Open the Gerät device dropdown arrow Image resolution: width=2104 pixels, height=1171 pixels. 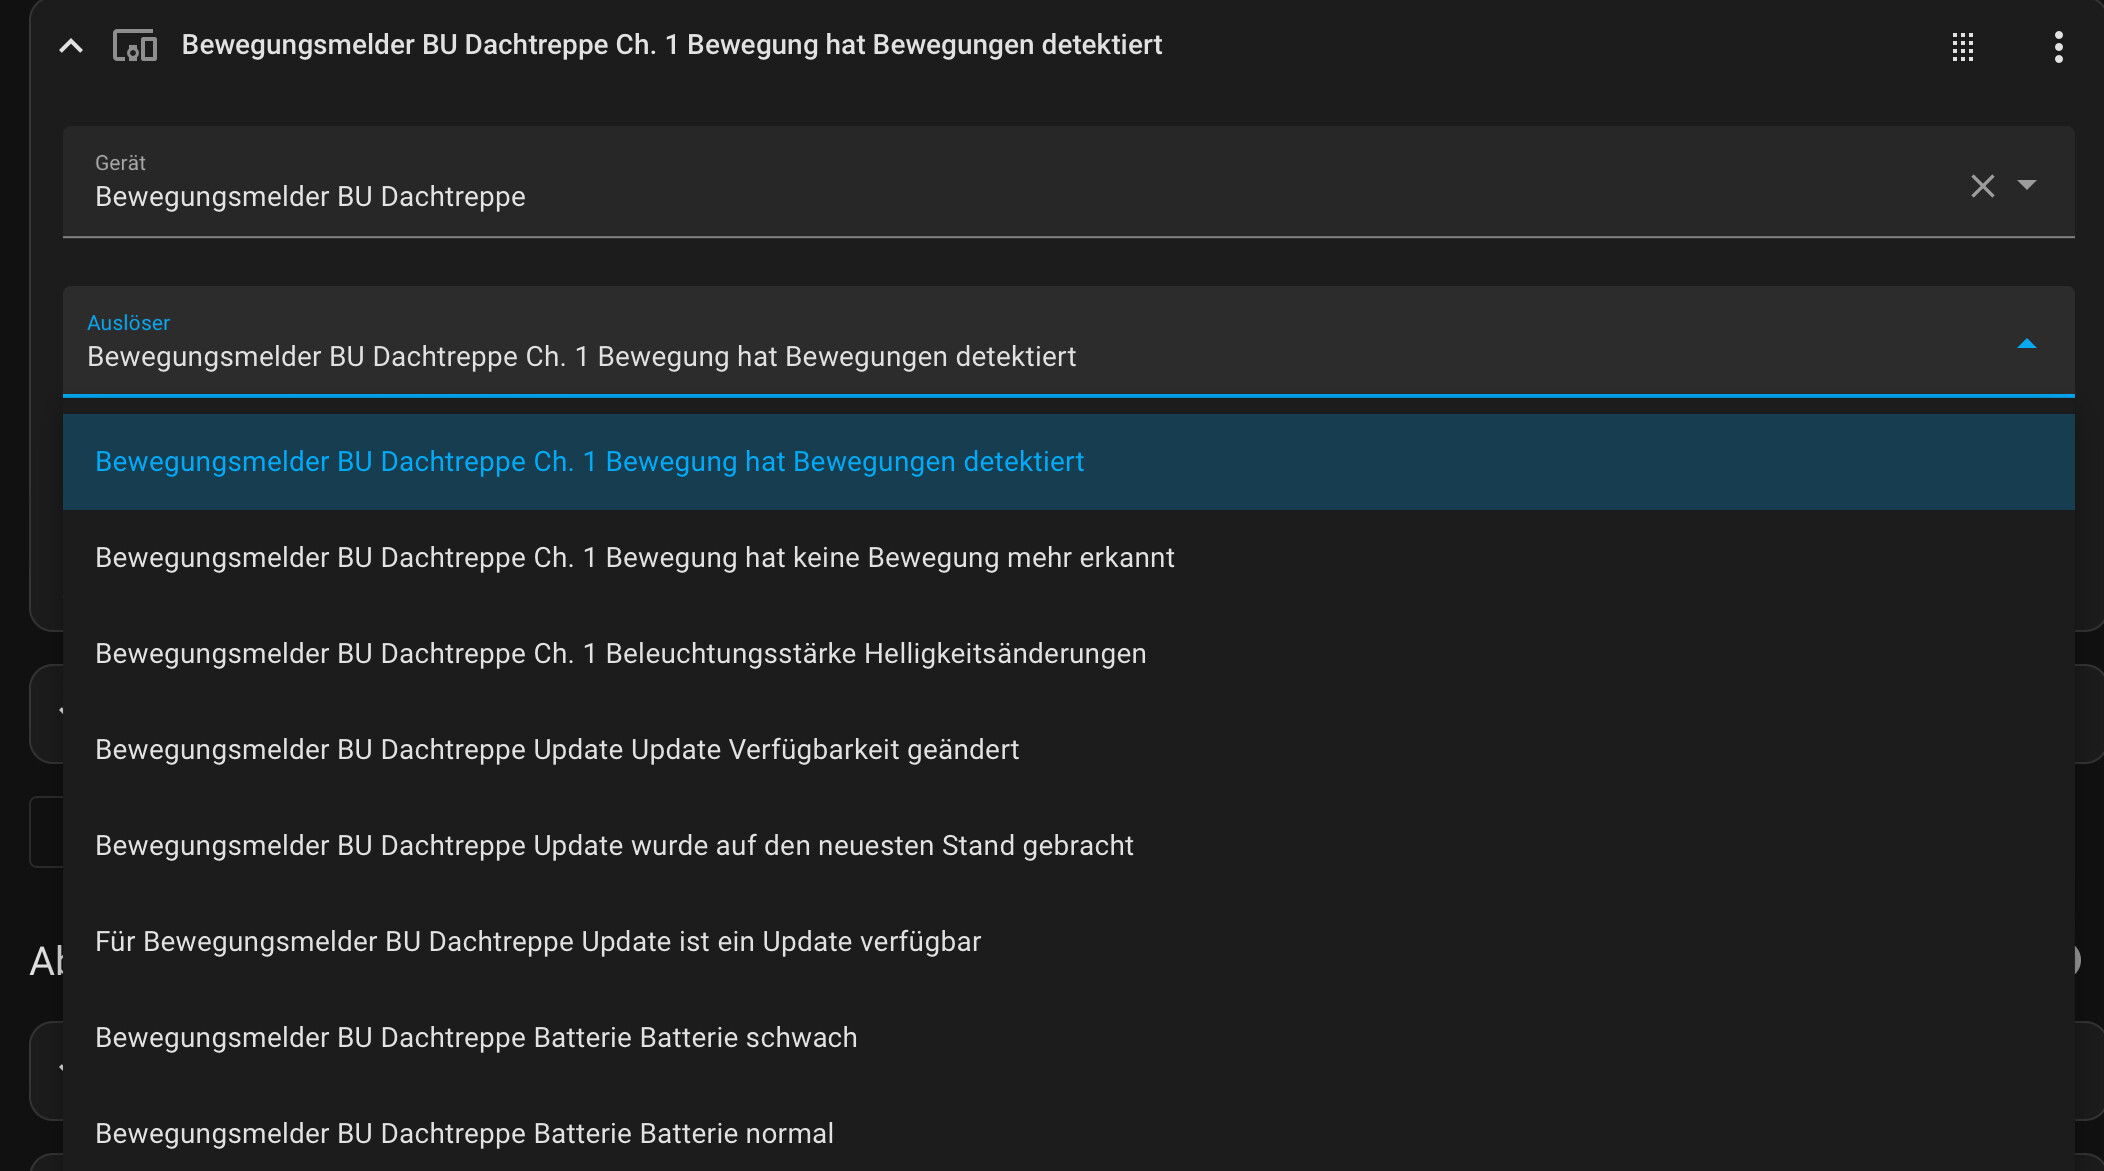pos(2027,185)
